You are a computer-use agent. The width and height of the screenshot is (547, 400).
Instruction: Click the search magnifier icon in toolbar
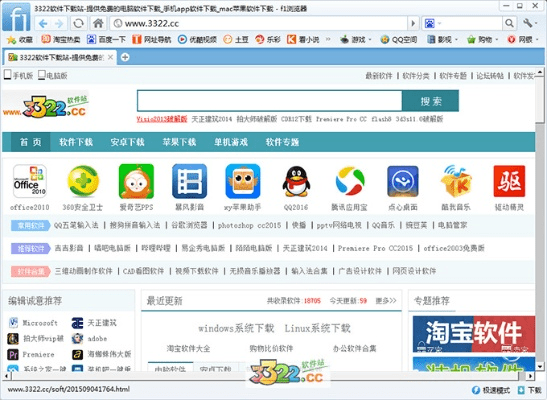509,23
